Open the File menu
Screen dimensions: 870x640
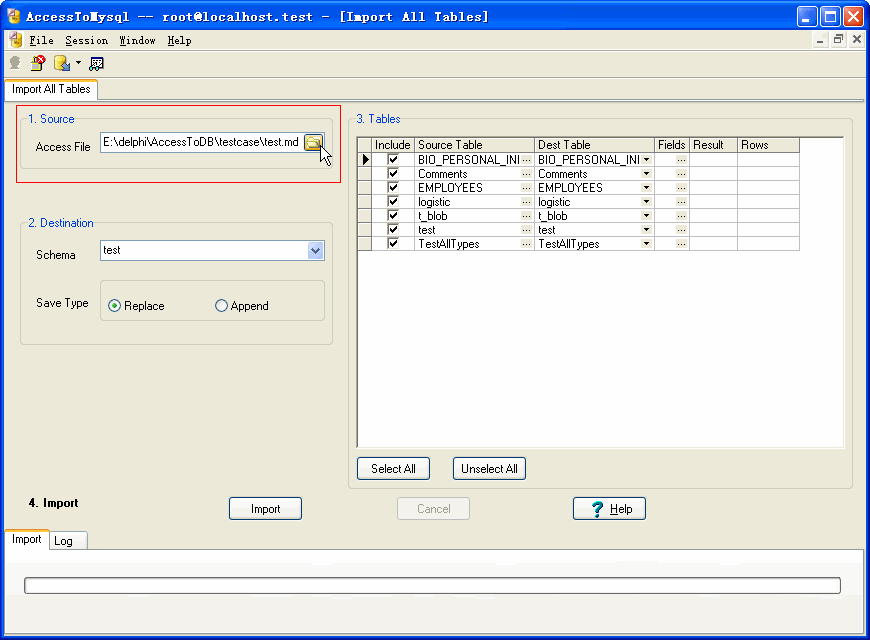tap(42, 41)
